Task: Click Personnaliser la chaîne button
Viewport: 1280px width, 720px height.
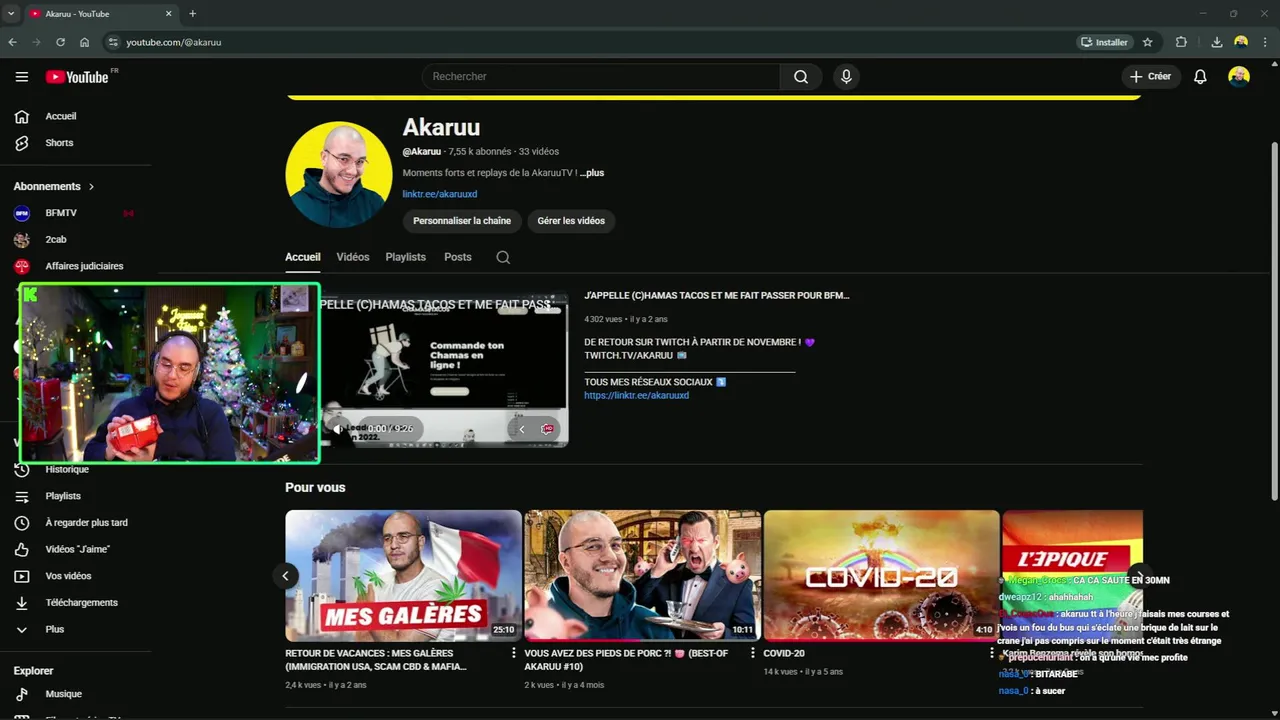Action: tap(462, 221)
